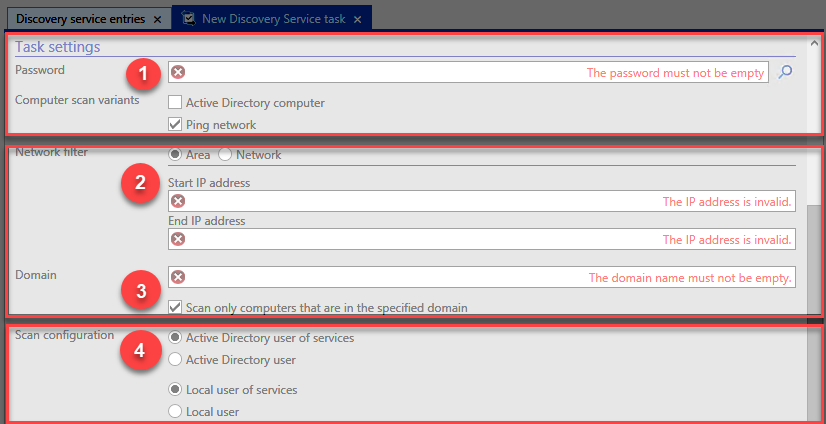Click the magnifier icon beside Password field

tap(785, 72)
